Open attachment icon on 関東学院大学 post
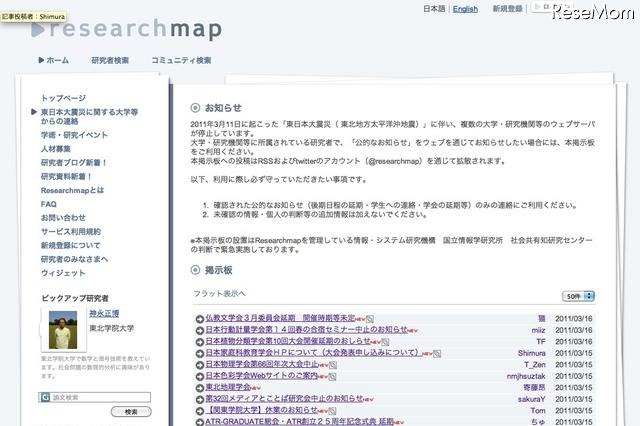The width and height of the screenshot is (640, 426). click(x=332, y=411)
